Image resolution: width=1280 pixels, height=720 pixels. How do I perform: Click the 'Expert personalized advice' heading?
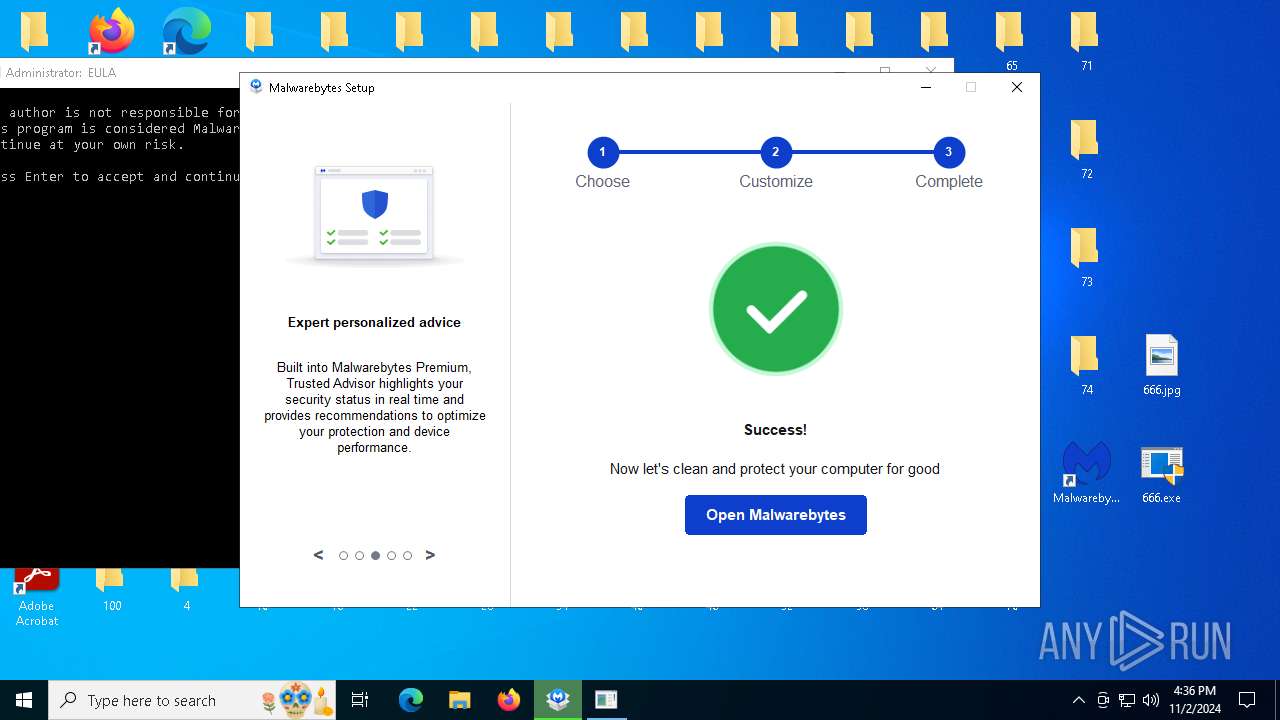[x=374, y=322]
